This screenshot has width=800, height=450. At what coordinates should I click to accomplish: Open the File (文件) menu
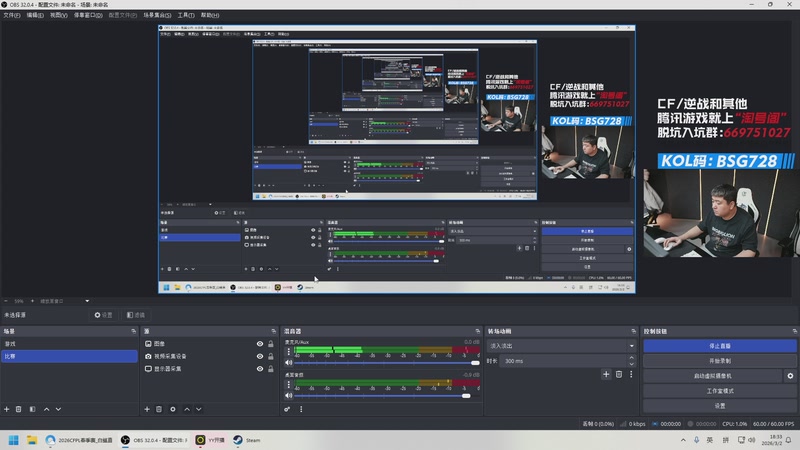tap(12, 15)
